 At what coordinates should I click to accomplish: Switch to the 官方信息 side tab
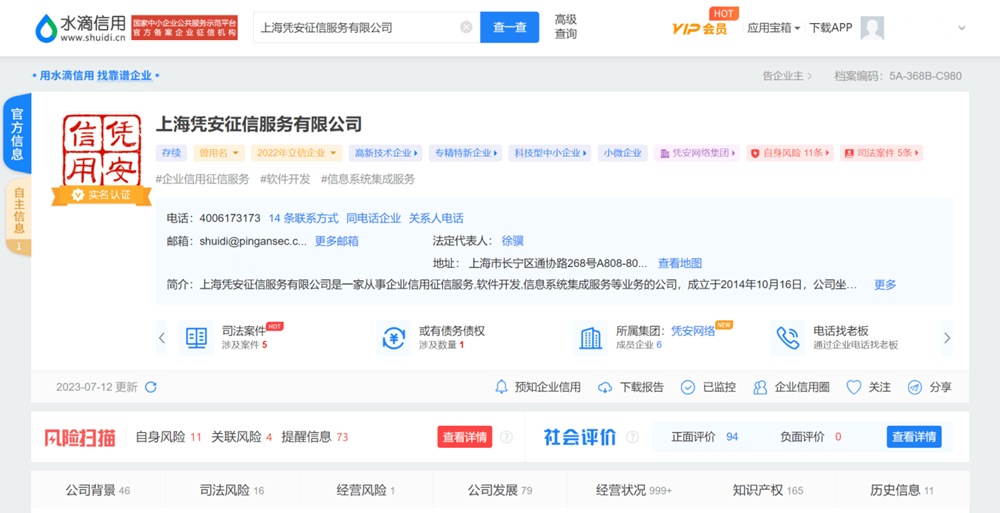[x=17, y=134]
